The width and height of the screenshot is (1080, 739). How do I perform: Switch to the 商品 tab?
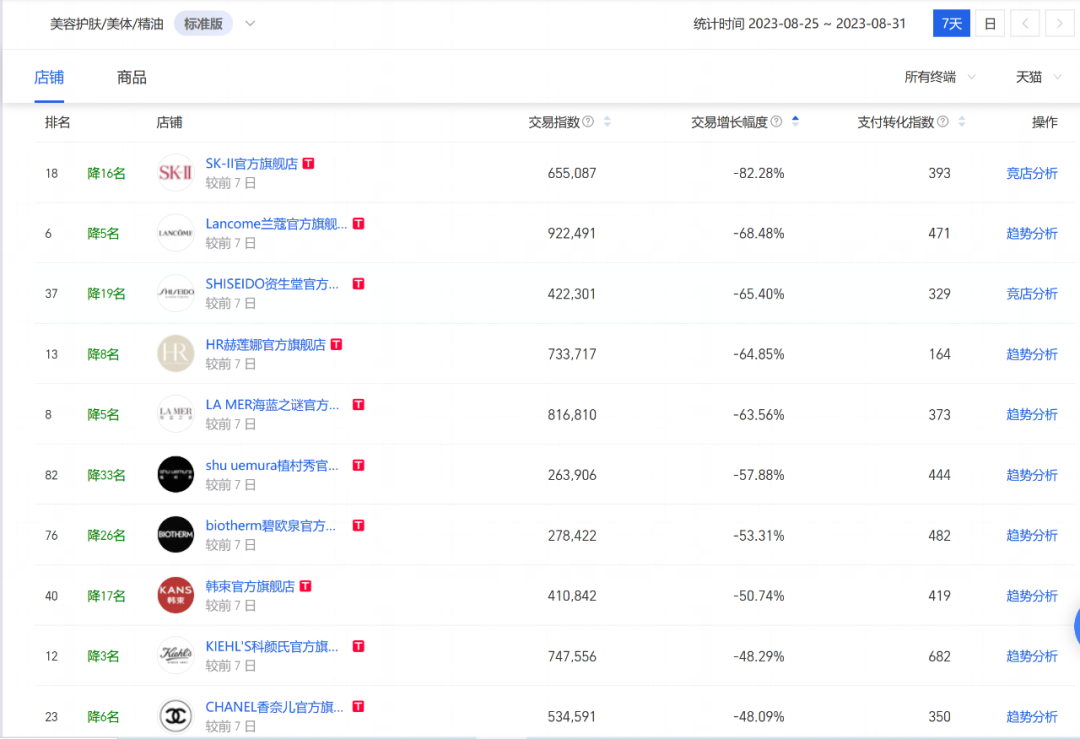click(x=132, y=77)
